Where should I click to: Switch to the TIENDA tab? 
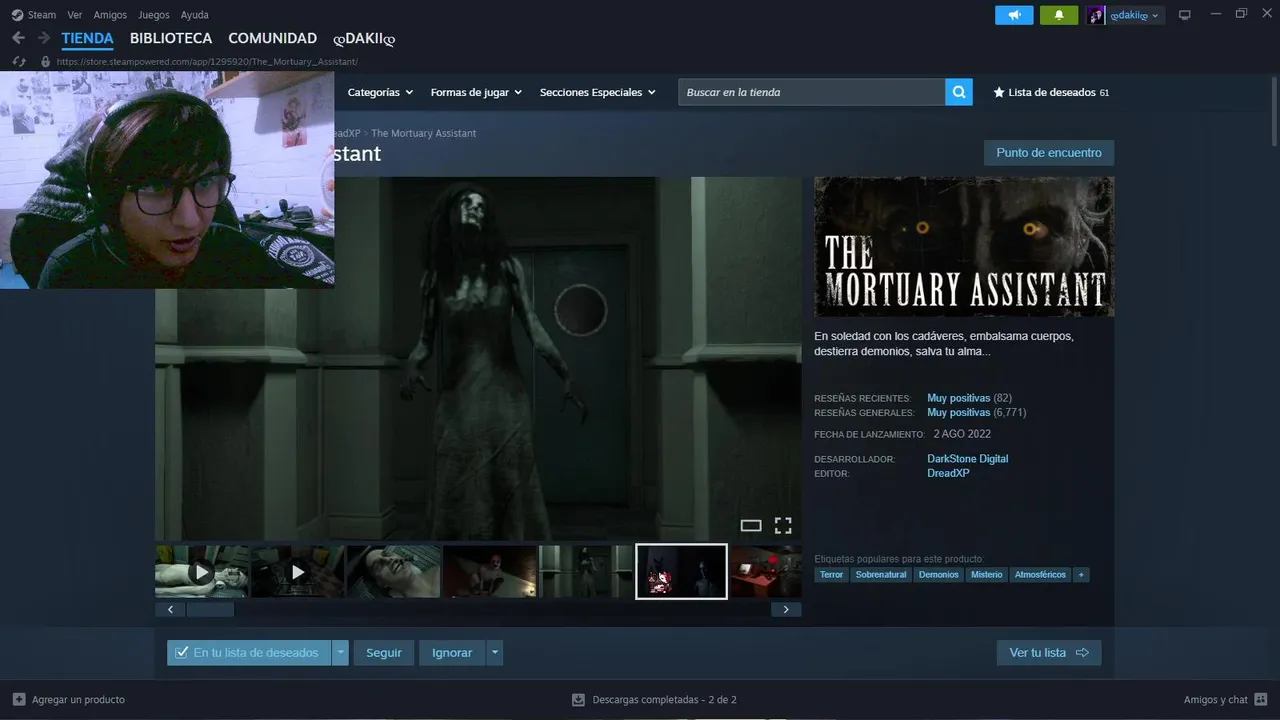click(x=87, y=38)
